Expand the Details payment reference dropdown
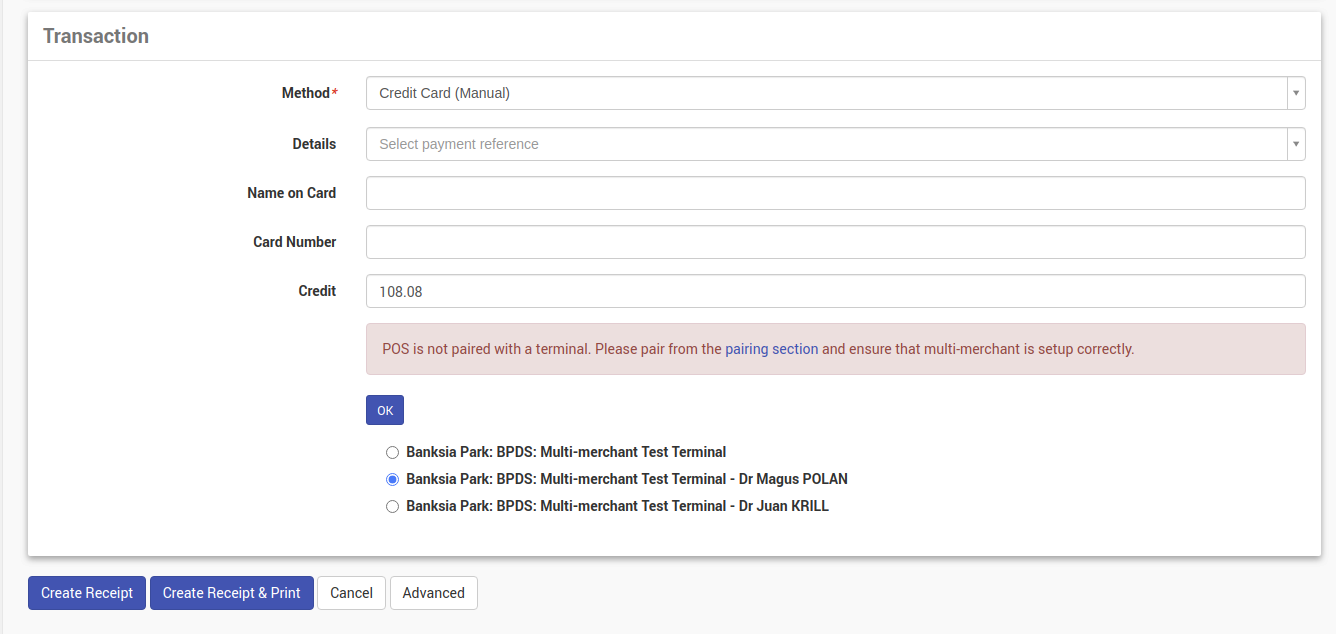The height and width of the screenshot is (634, 1336). pyautogui.click(x=1296, y=144)
